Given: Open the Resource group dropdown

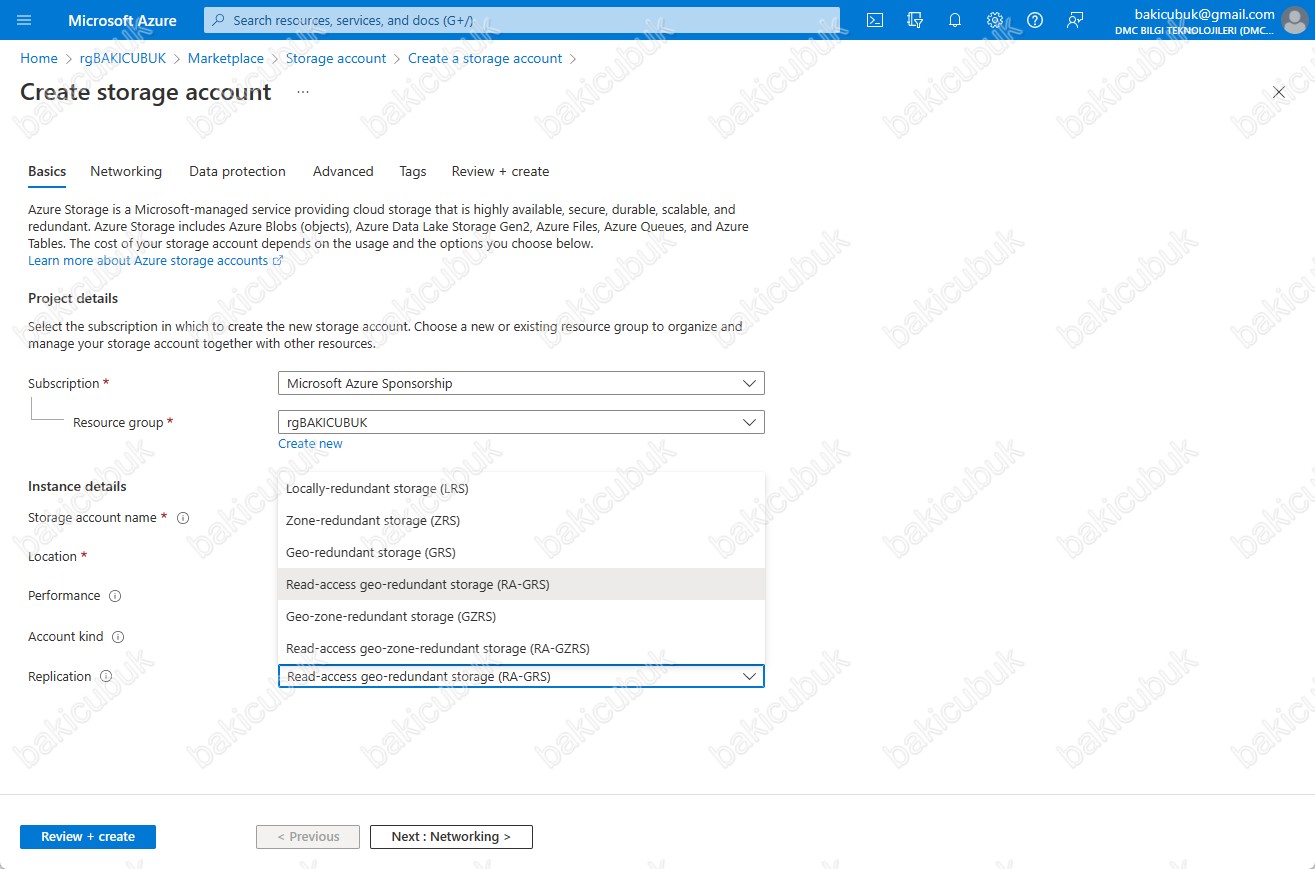Looking at the screenshot, I should (521, 422).
